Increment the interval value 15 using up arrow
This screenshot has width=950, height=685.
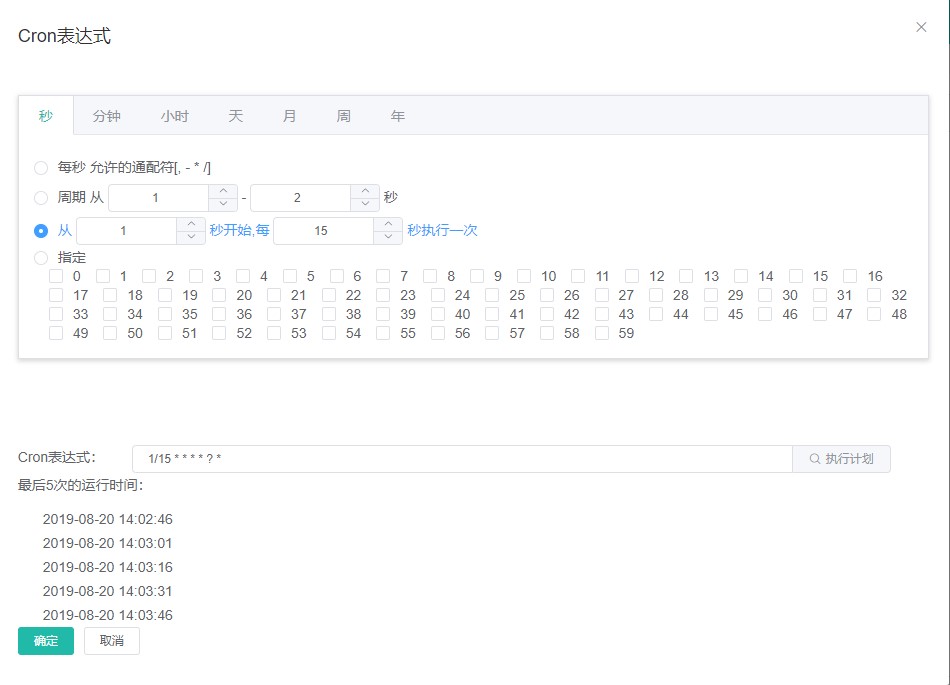pyautogui.click(x=388, y=224)
